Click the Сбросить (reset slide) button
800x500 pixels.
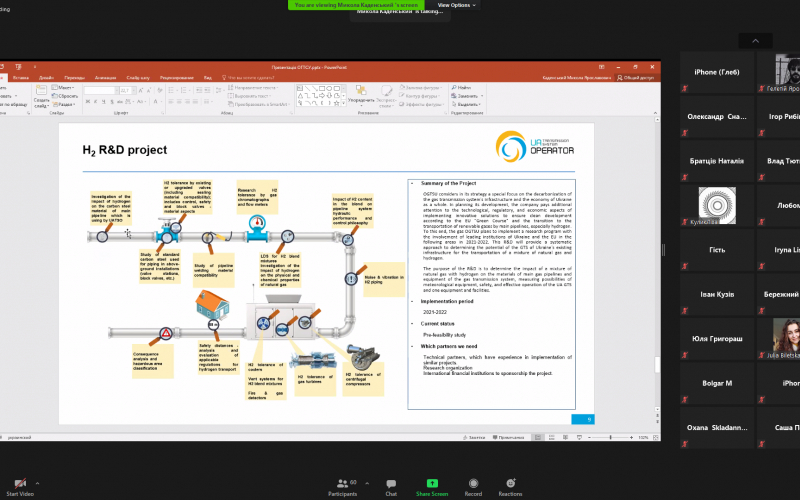pos(65,96)
